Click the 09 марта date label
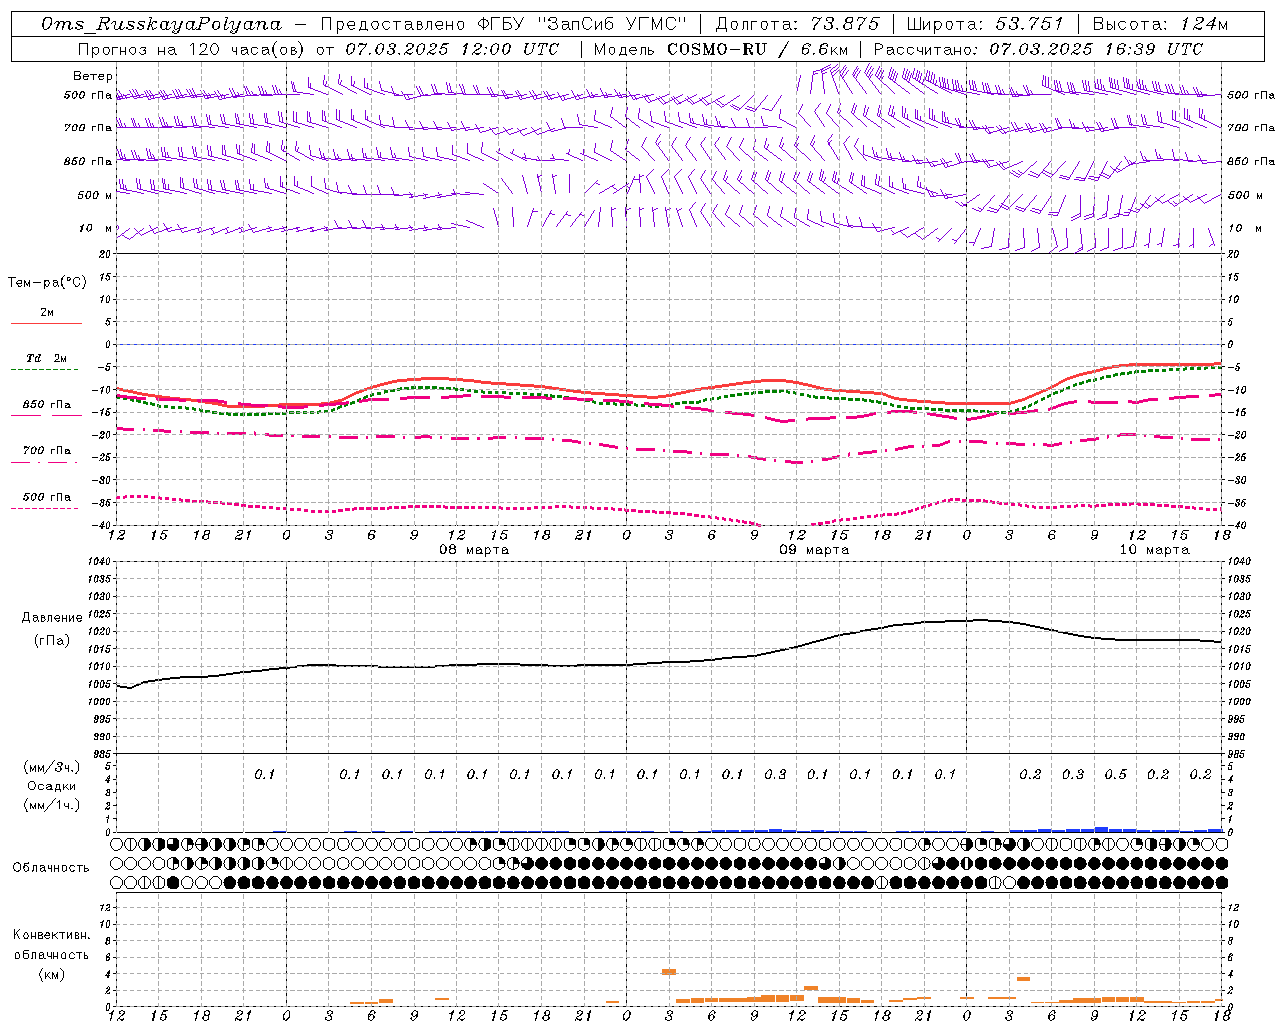The width and height of the screenshot is (1280, 1024). pyautogui.click(x=815, y=550)
